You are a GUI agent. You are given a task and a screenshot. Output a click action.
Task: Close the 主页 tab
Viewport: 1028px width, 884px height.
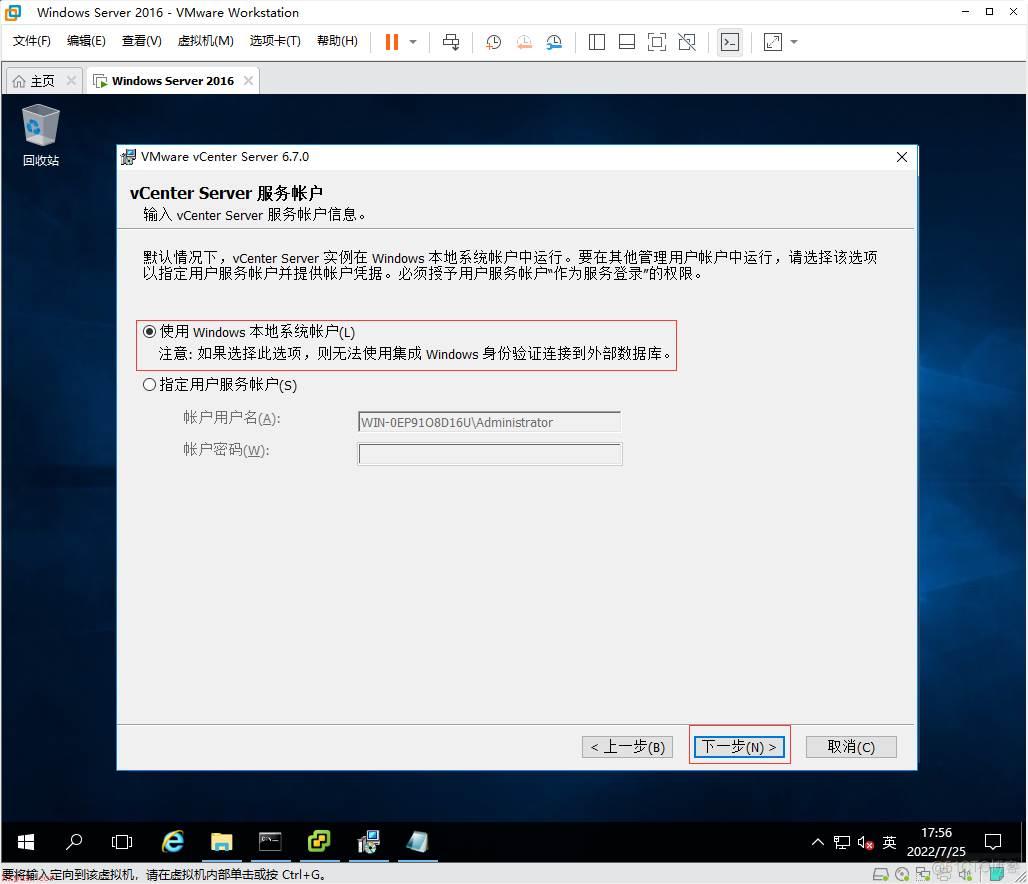(x=71, y=81)
